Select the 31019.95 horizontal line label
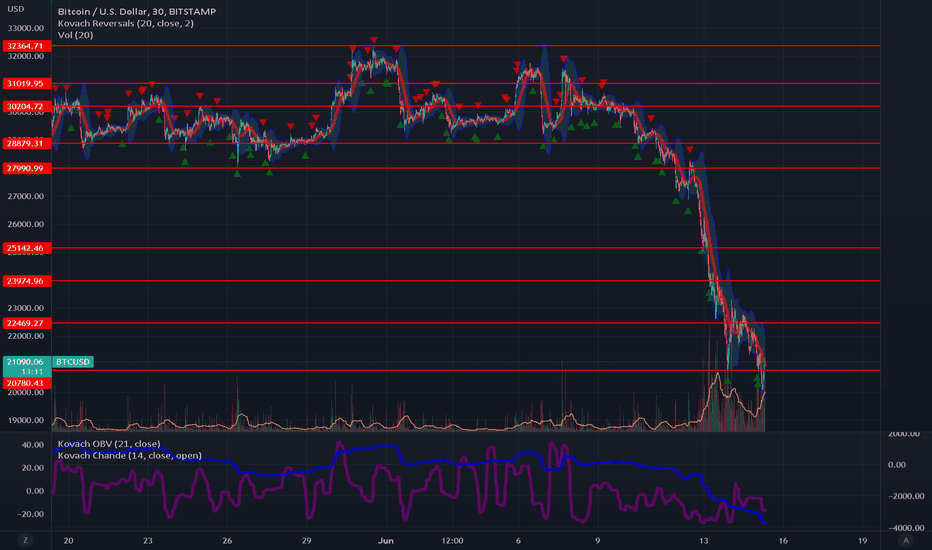 point(26,83)
